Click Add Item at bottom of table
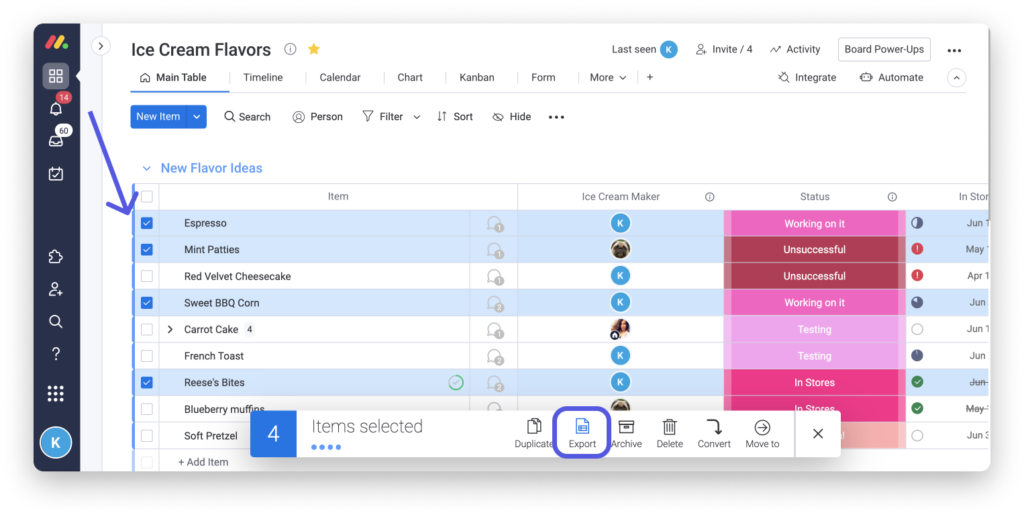Image resolution: width=1024 pixels, height=515 pixels. coord(203,462)
